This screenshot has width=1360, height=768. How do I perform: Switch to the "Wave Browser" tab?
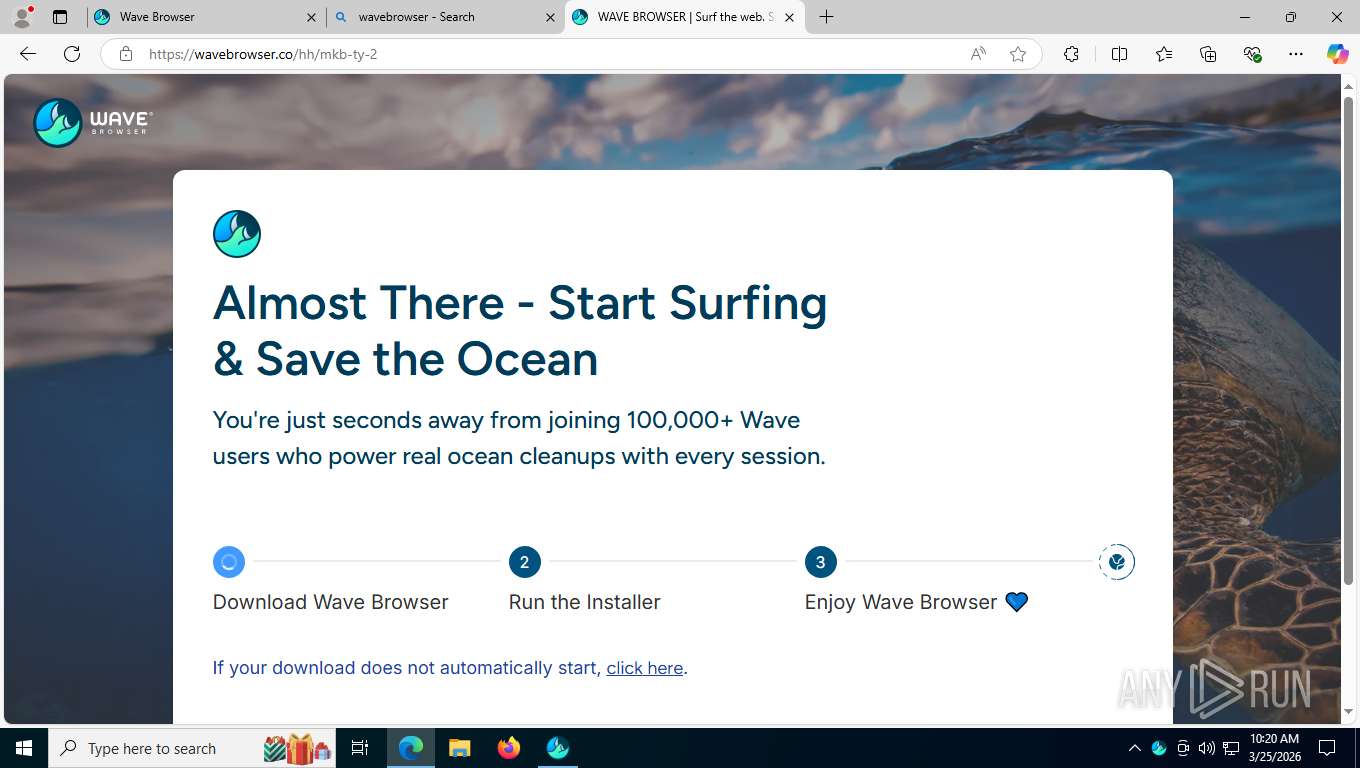(205, 17)
